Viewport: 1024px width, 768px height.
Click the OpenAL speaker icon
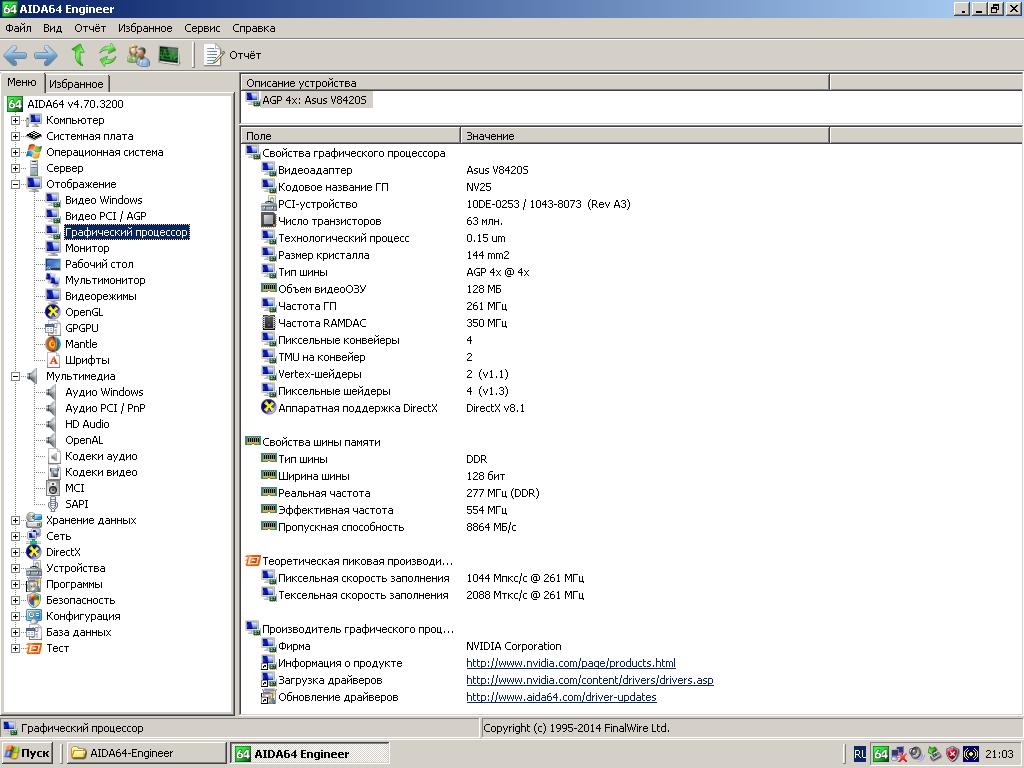pyautogui.click(x=53, y=440)
